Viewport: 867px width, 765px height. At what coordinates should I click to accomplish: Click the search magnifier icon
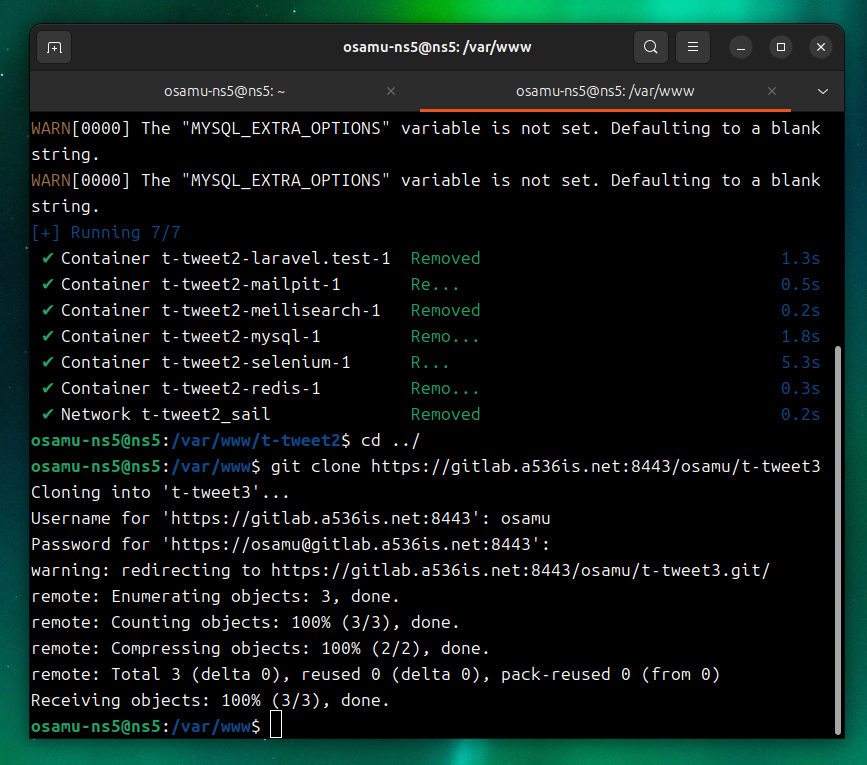tap(650, 47)
